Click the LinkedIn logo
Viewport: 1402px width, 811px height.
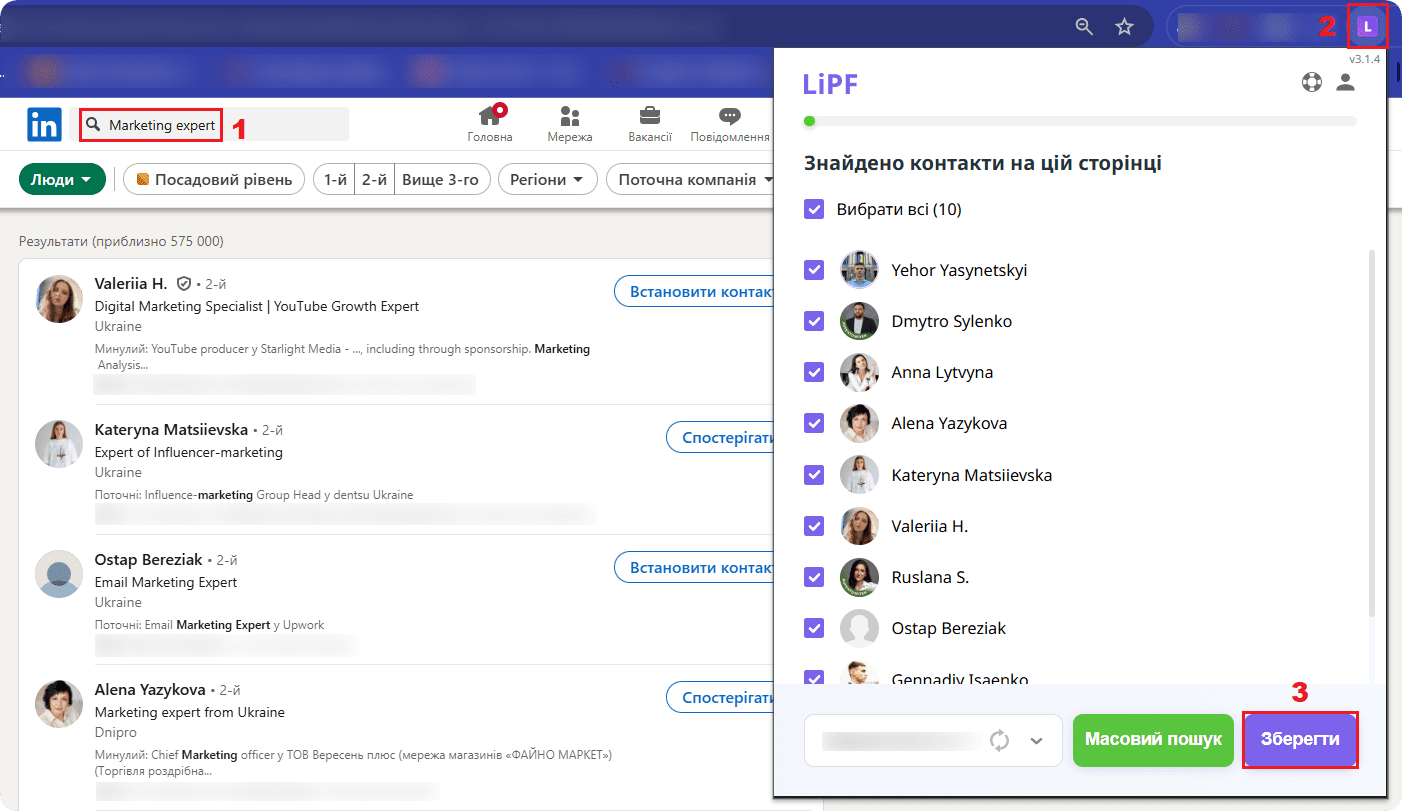point(44,125)
